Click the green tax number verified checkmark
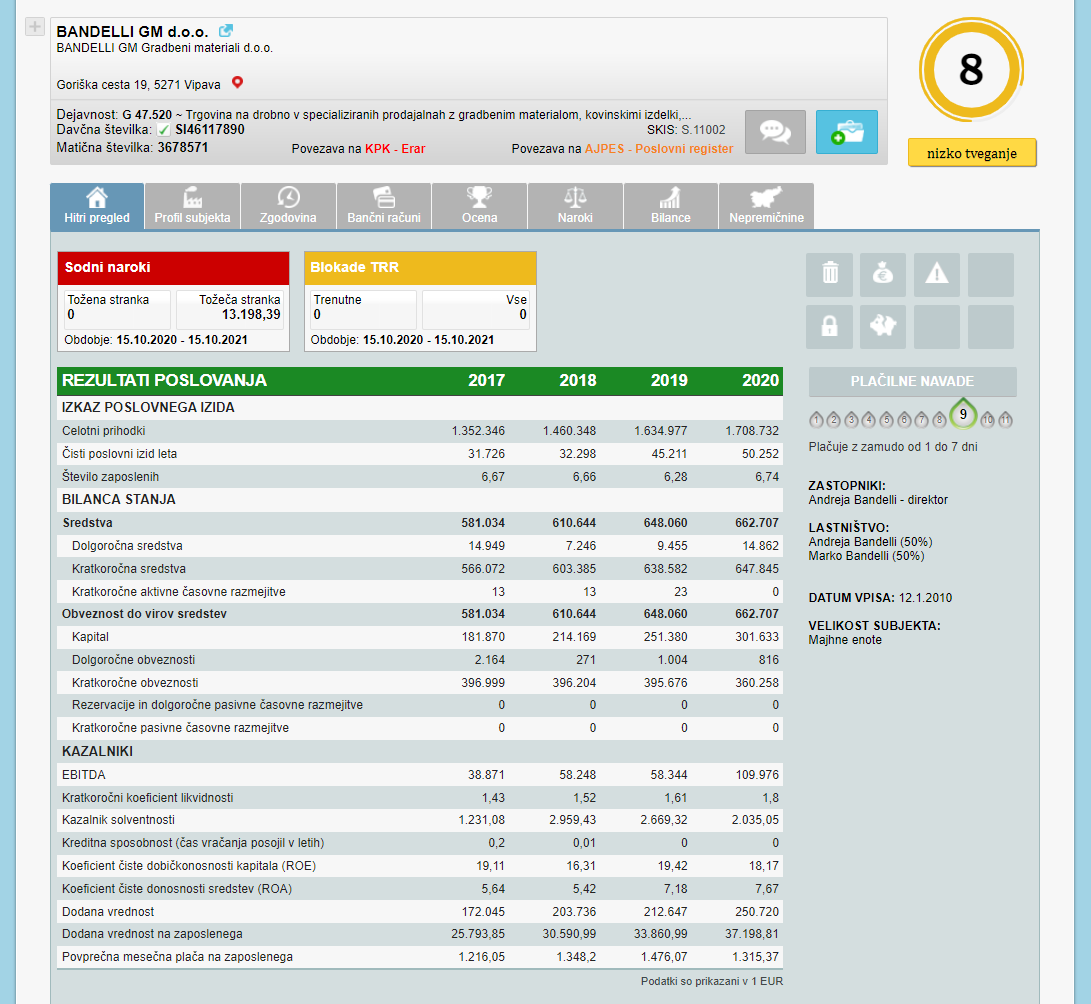1091x1004 pixels. 164,130
